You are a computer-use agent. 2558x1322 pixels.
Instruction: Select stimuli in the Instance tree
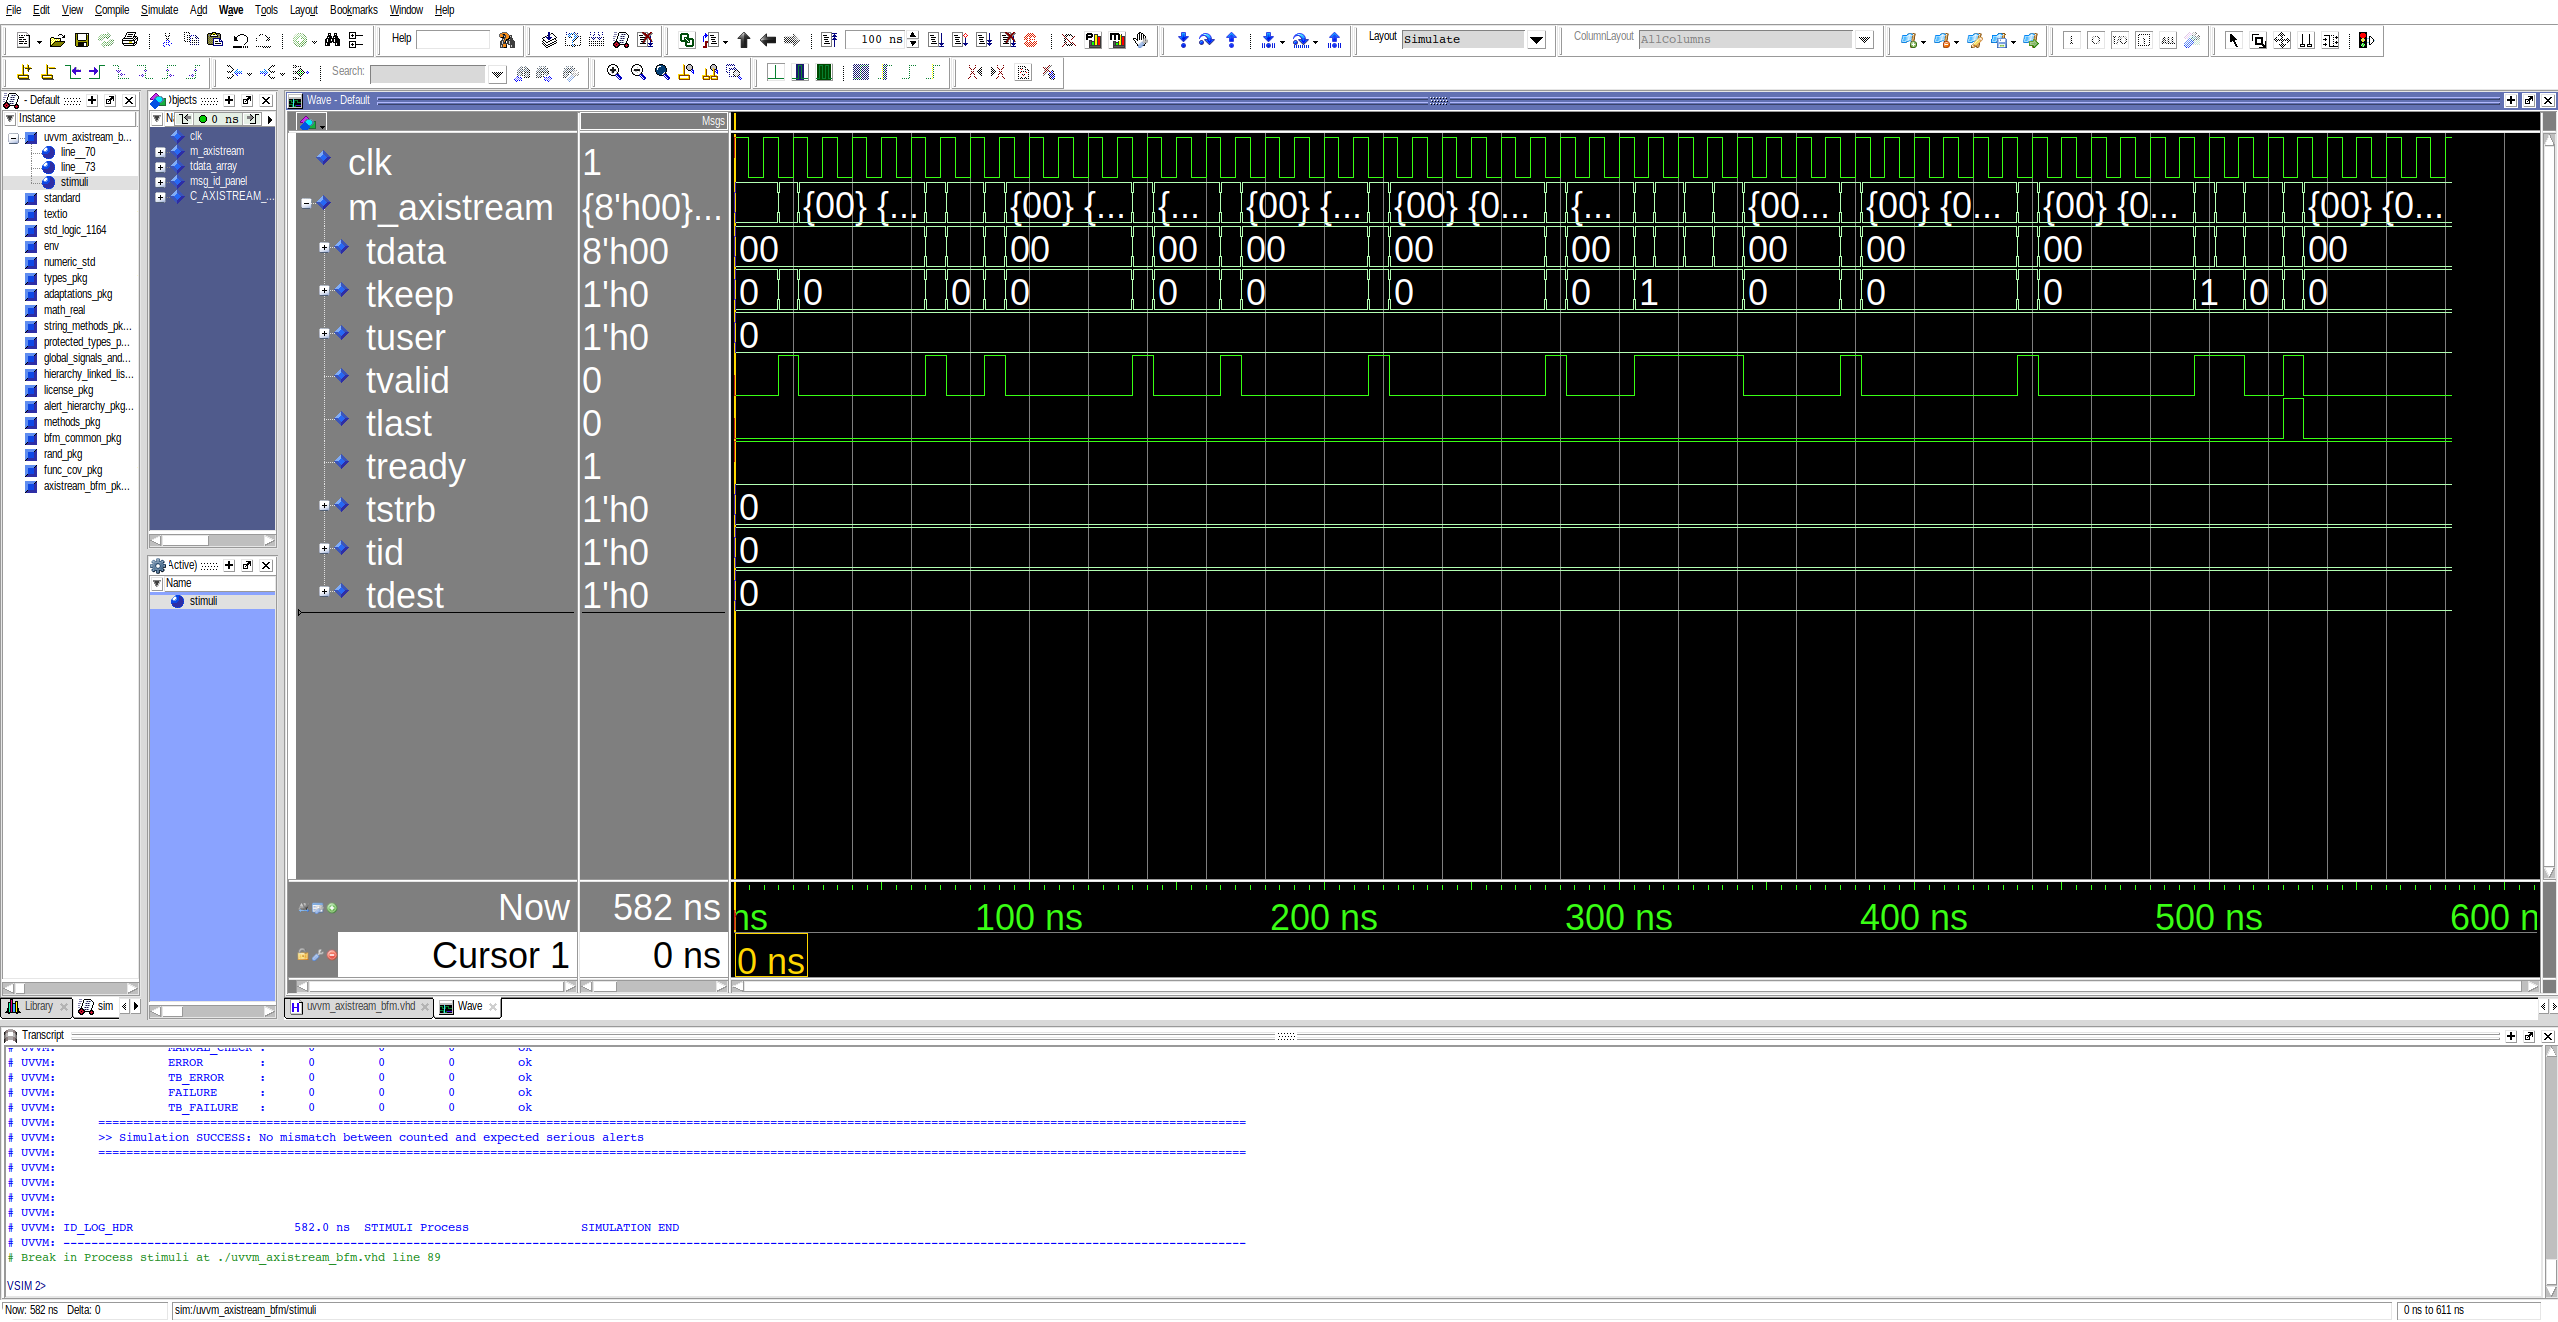74,182
